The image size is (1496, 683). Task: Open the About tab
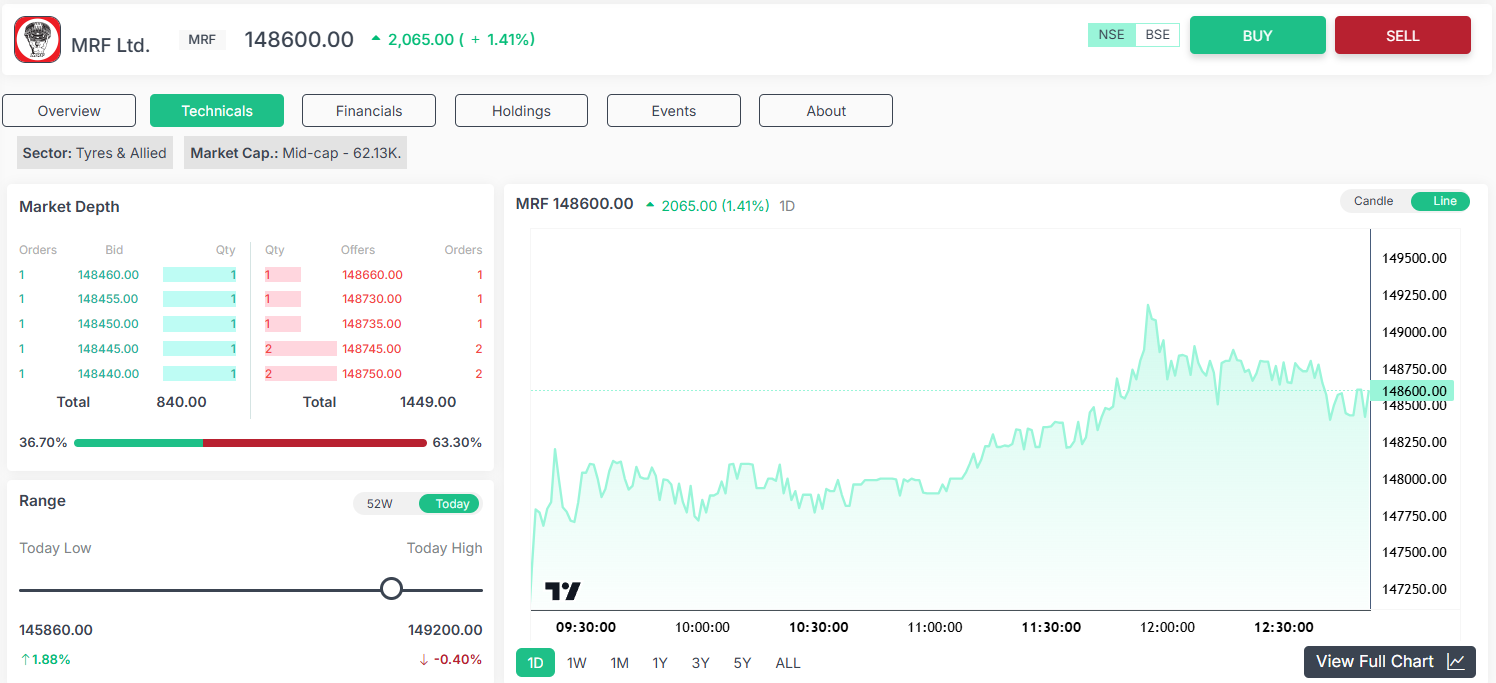[826, 111]
